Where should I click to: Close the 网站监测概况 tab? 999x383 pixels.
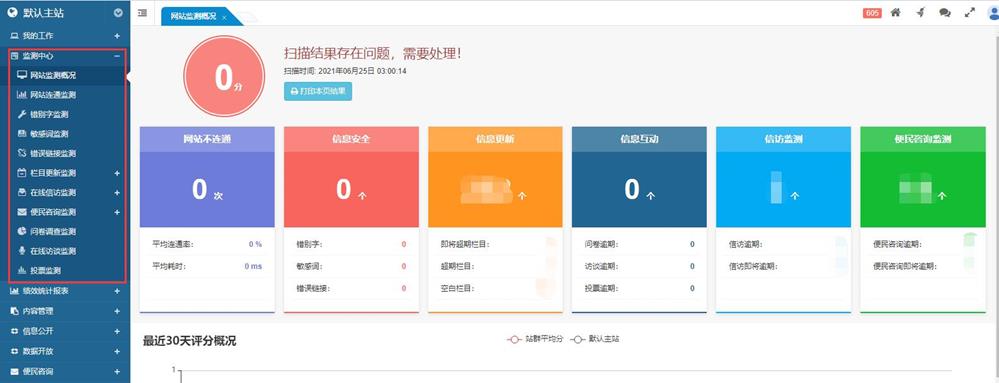[x=224, y=18]
